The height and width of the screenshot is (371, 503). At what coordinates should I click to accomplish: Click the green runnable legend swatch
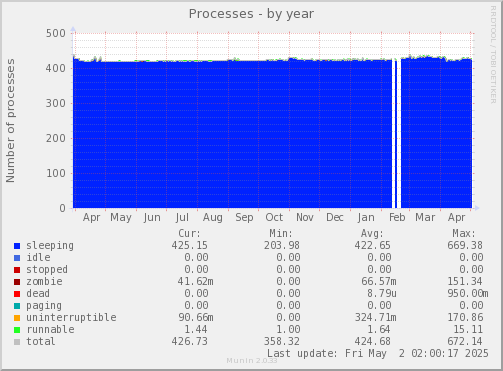(17, 330)
